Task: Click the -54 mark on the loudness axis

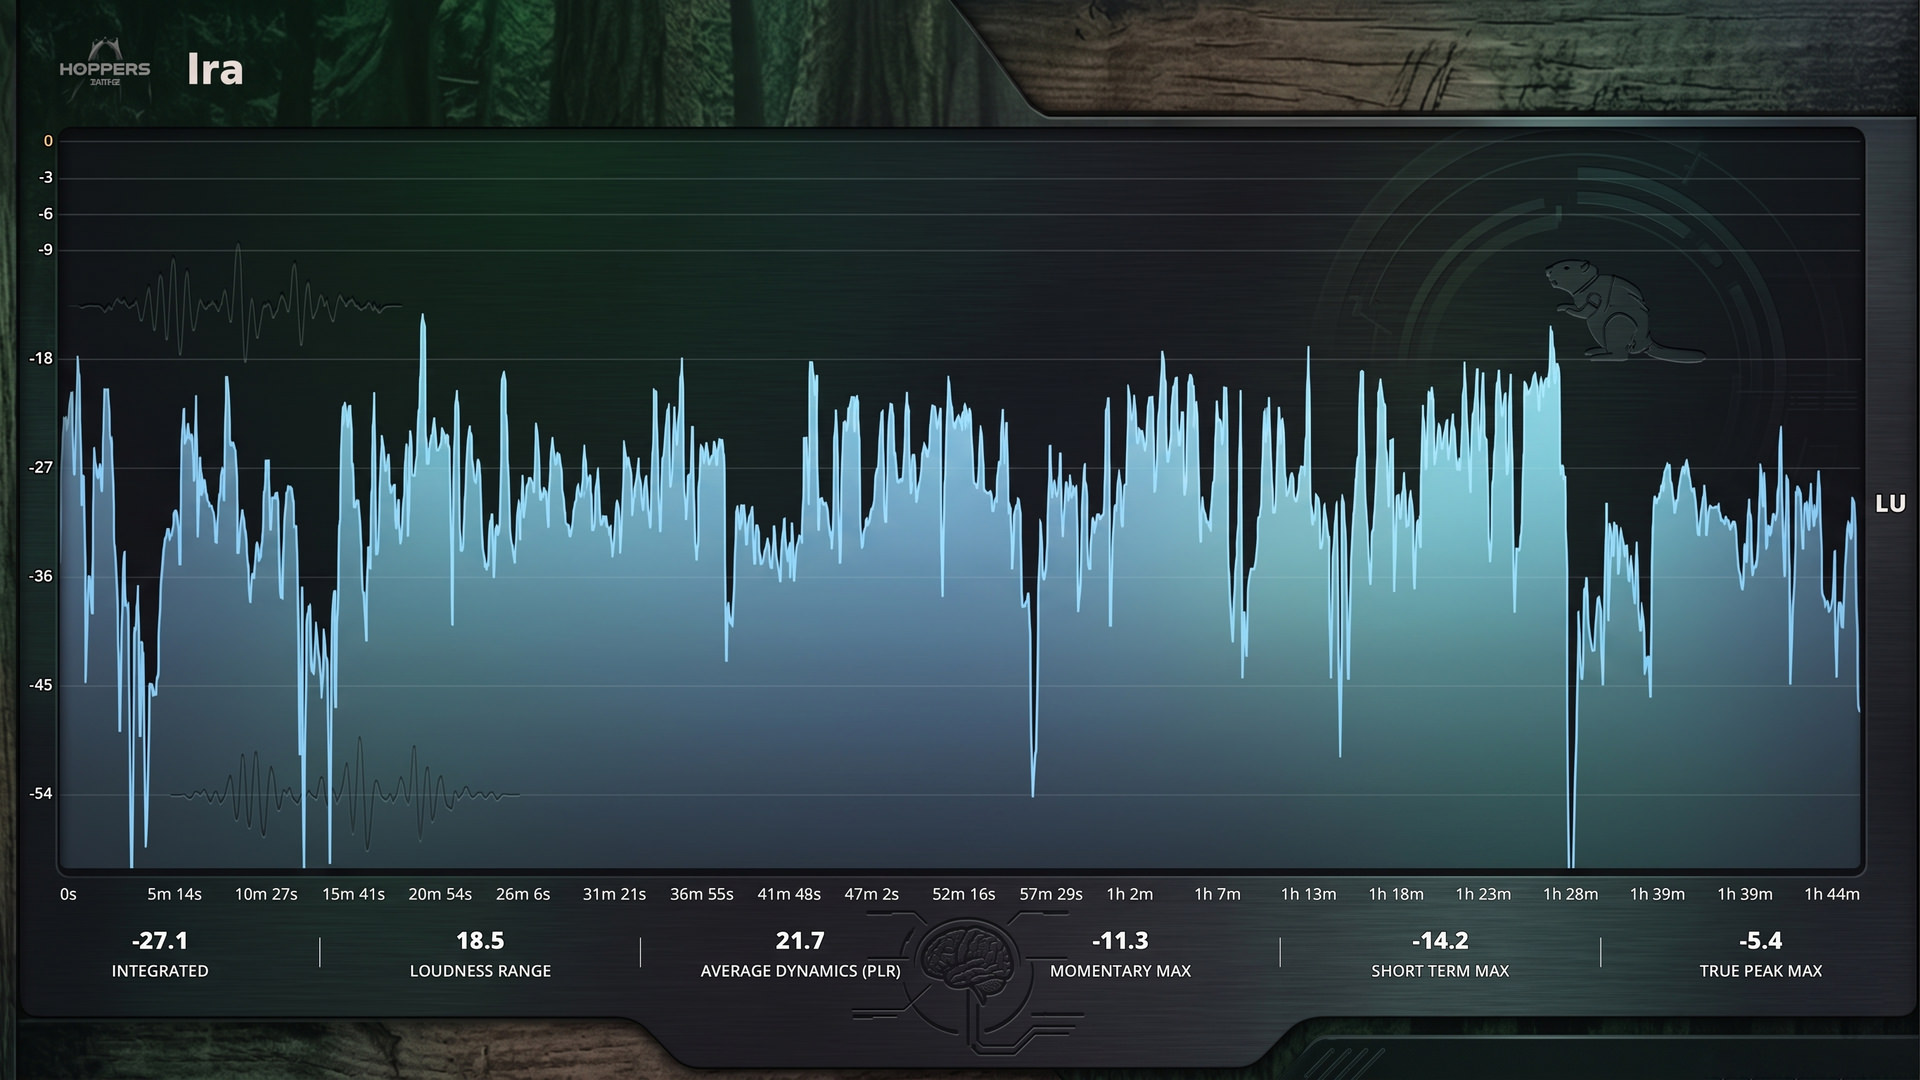Action: click(x=42, y=794)
